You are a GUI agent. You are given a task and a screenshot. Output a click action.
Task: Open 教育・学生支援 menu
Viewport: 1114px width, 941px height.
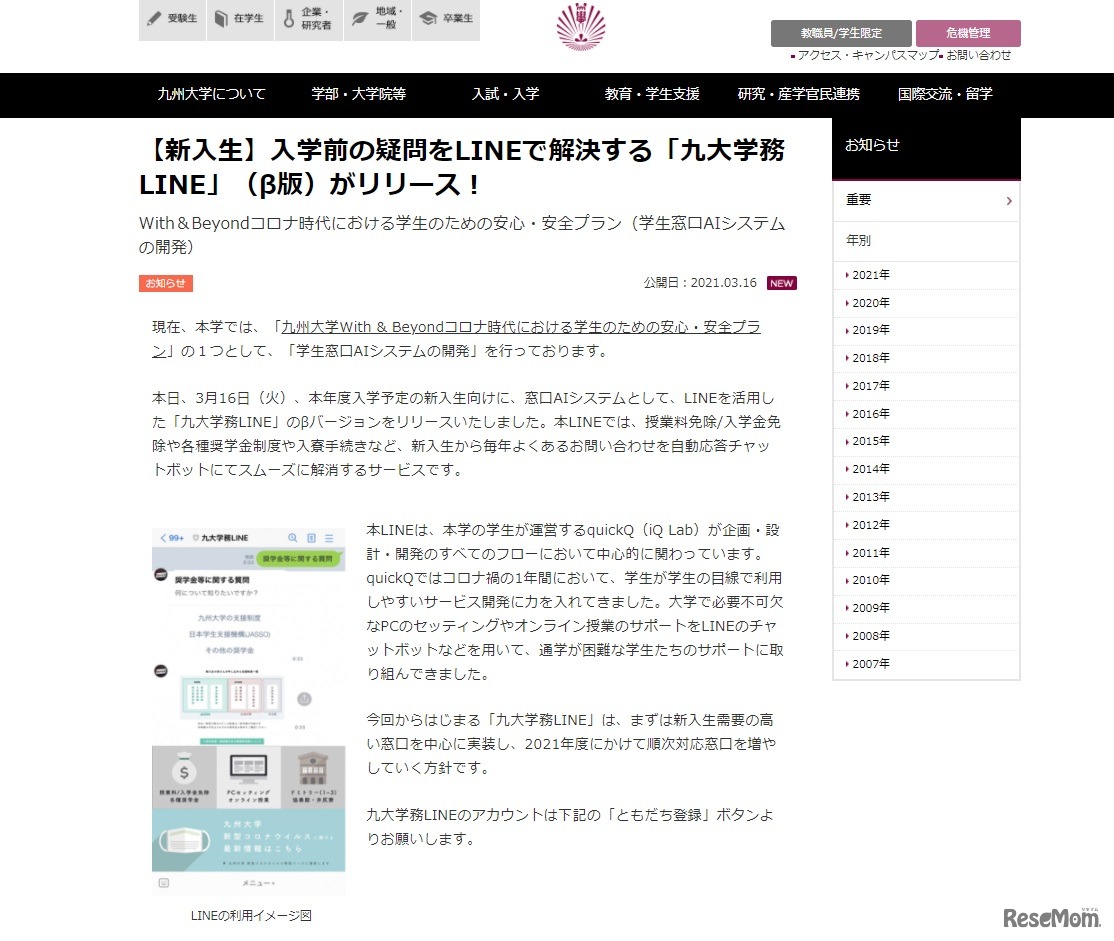tap(652, 94)
